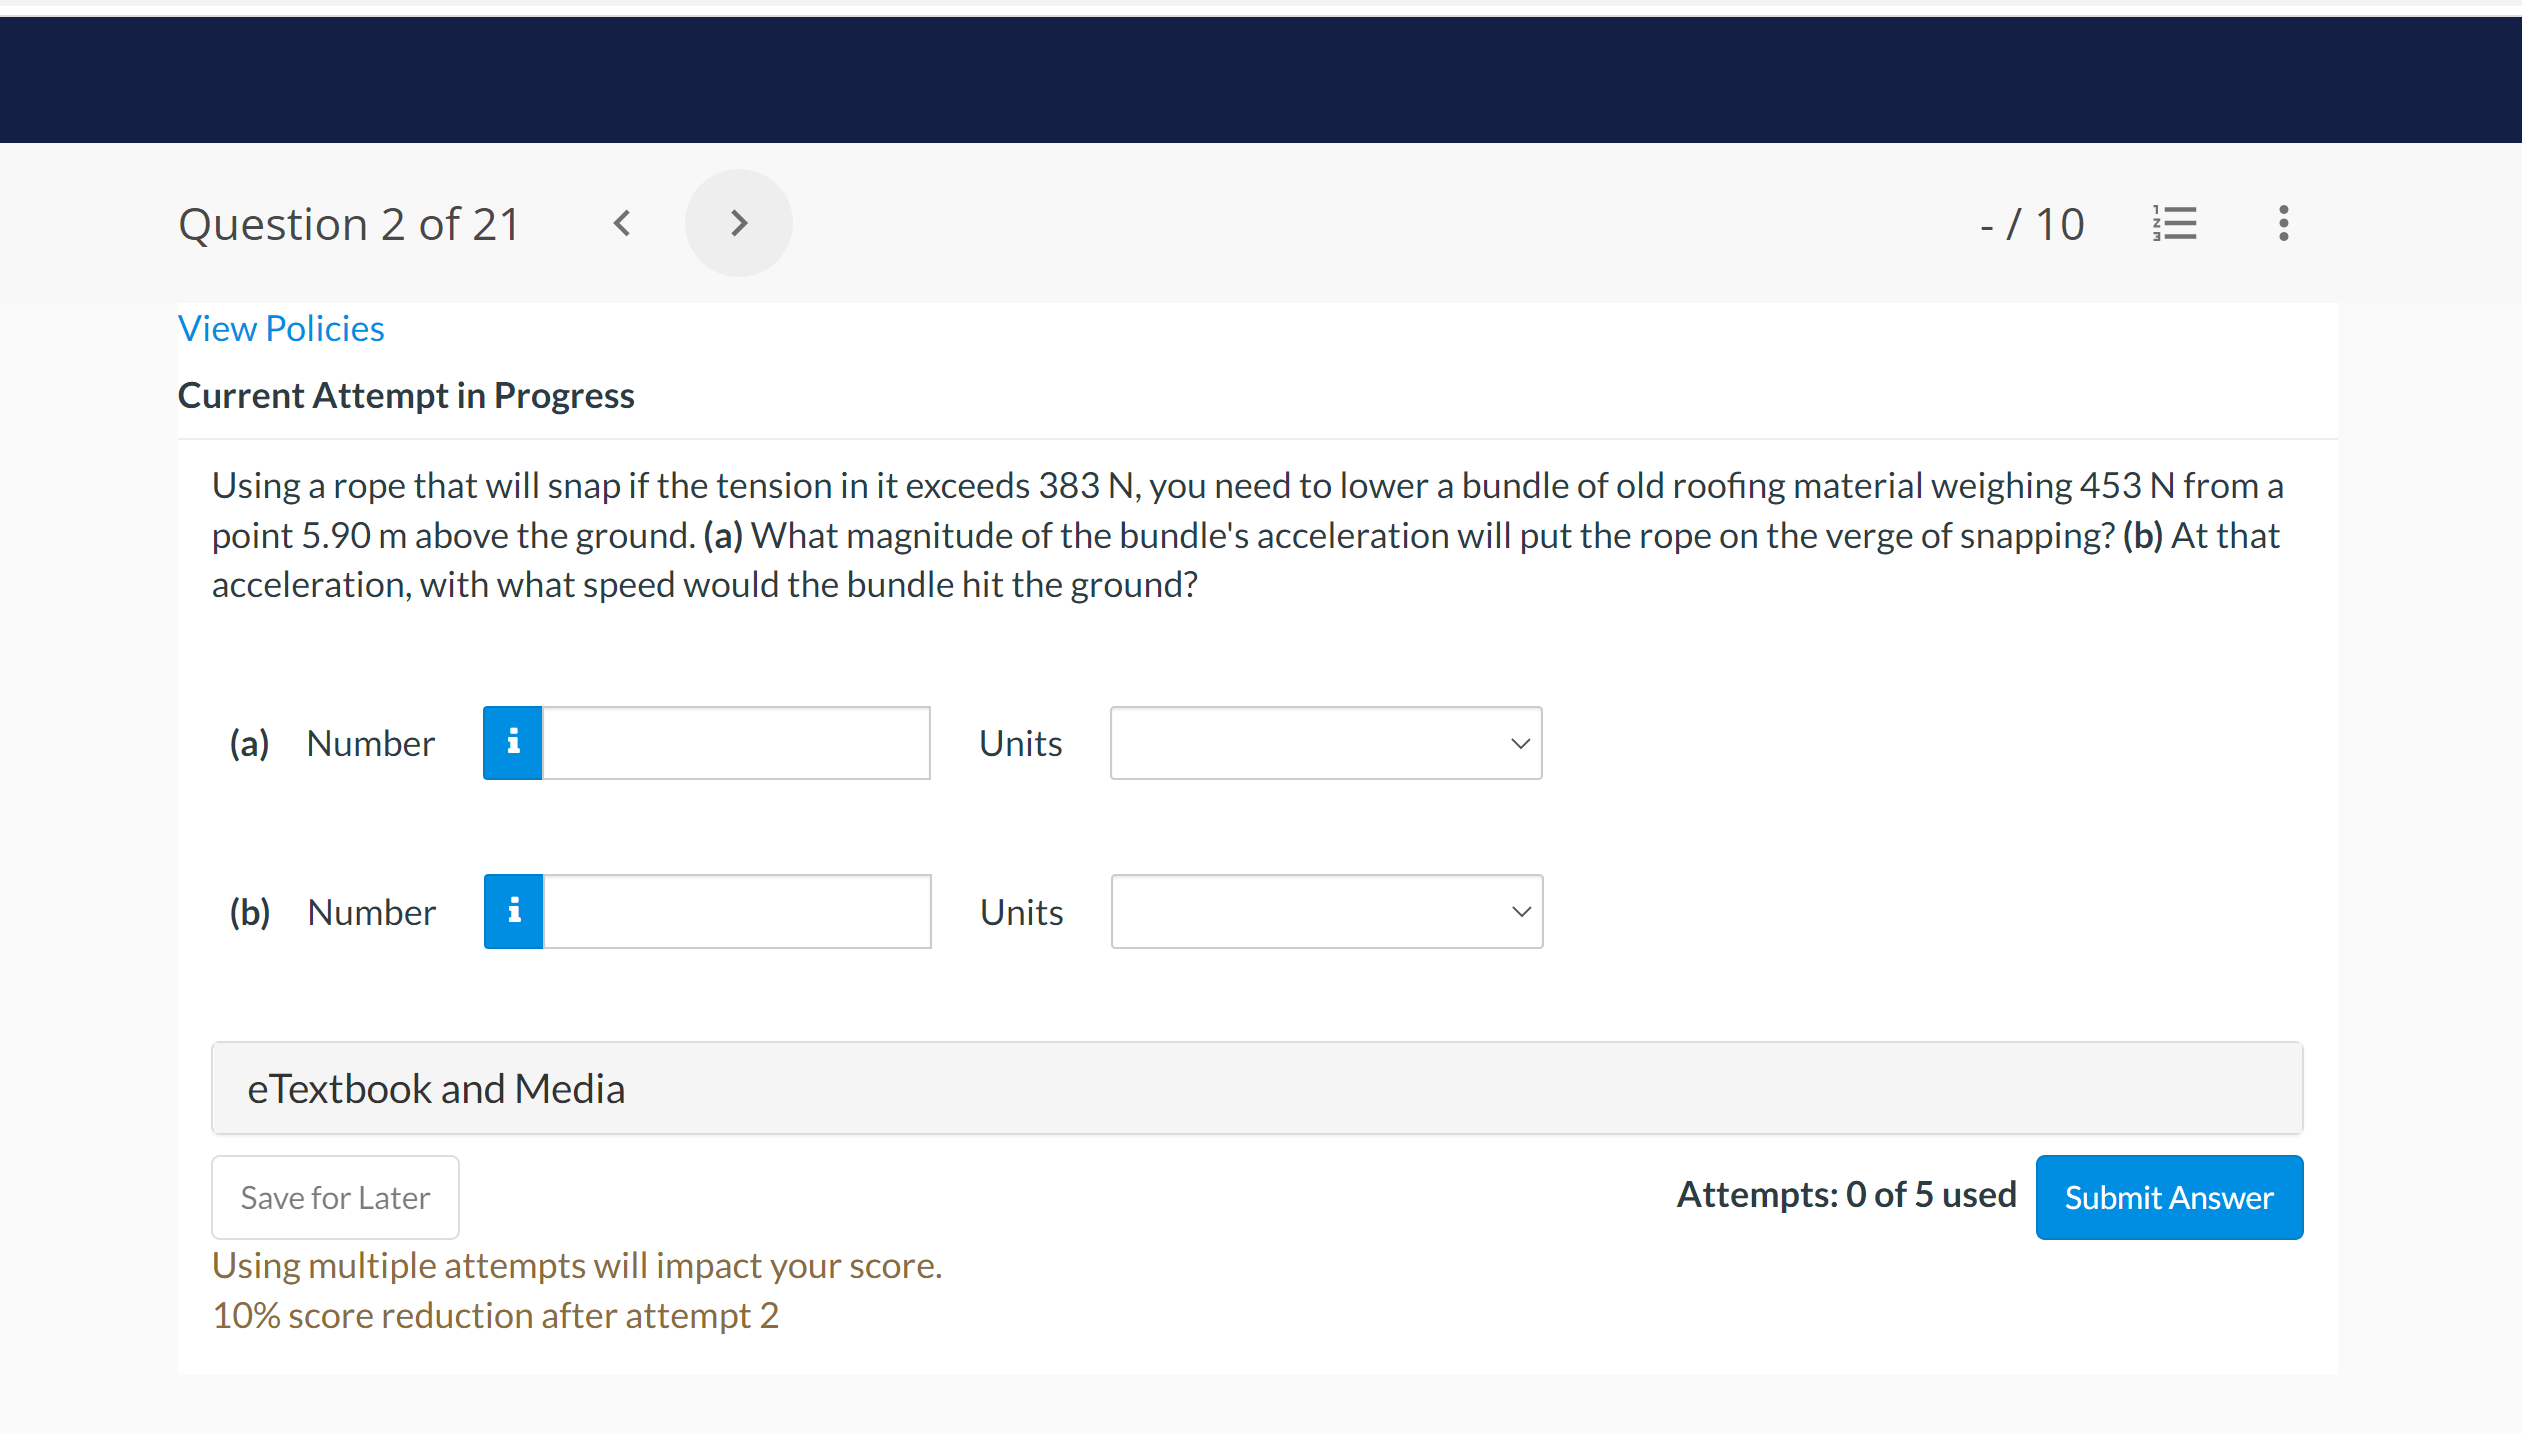This screenshot has width=2522, height=1434.
Task: Open the numbered question list icon
Action: click(x=2174, y=223)
